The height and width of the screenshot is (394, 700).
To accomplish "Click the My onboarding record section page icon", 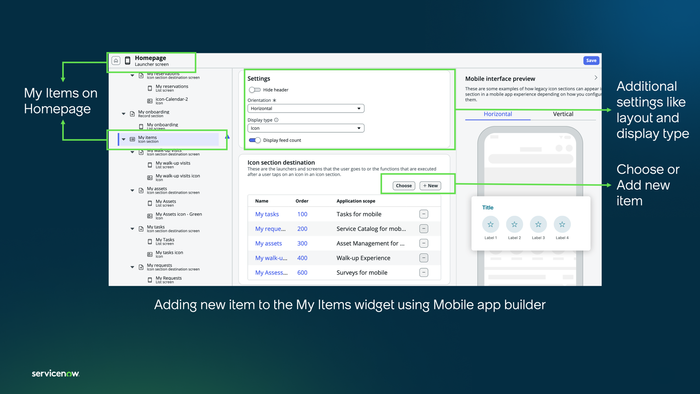I will click(132, 114).
